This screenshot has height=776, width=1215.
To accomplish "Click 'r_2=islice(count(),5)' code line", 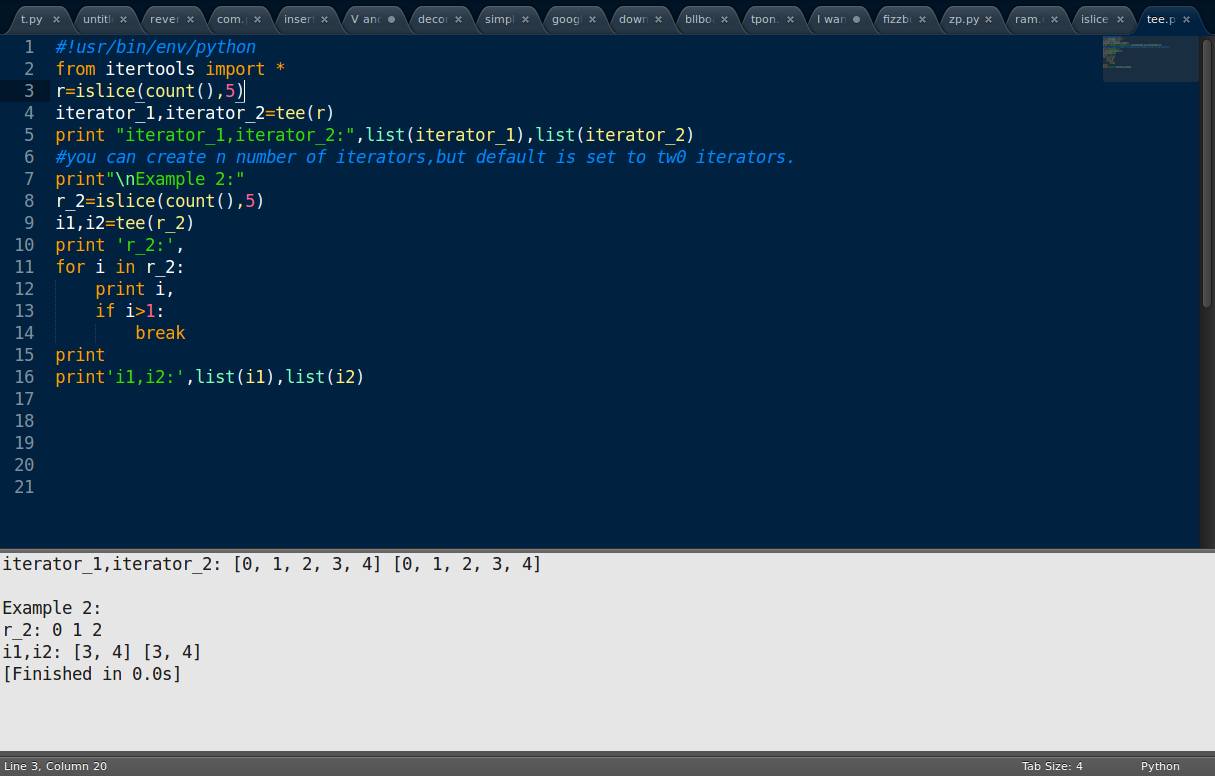I will pyautogui.click(x=160, y=201).
